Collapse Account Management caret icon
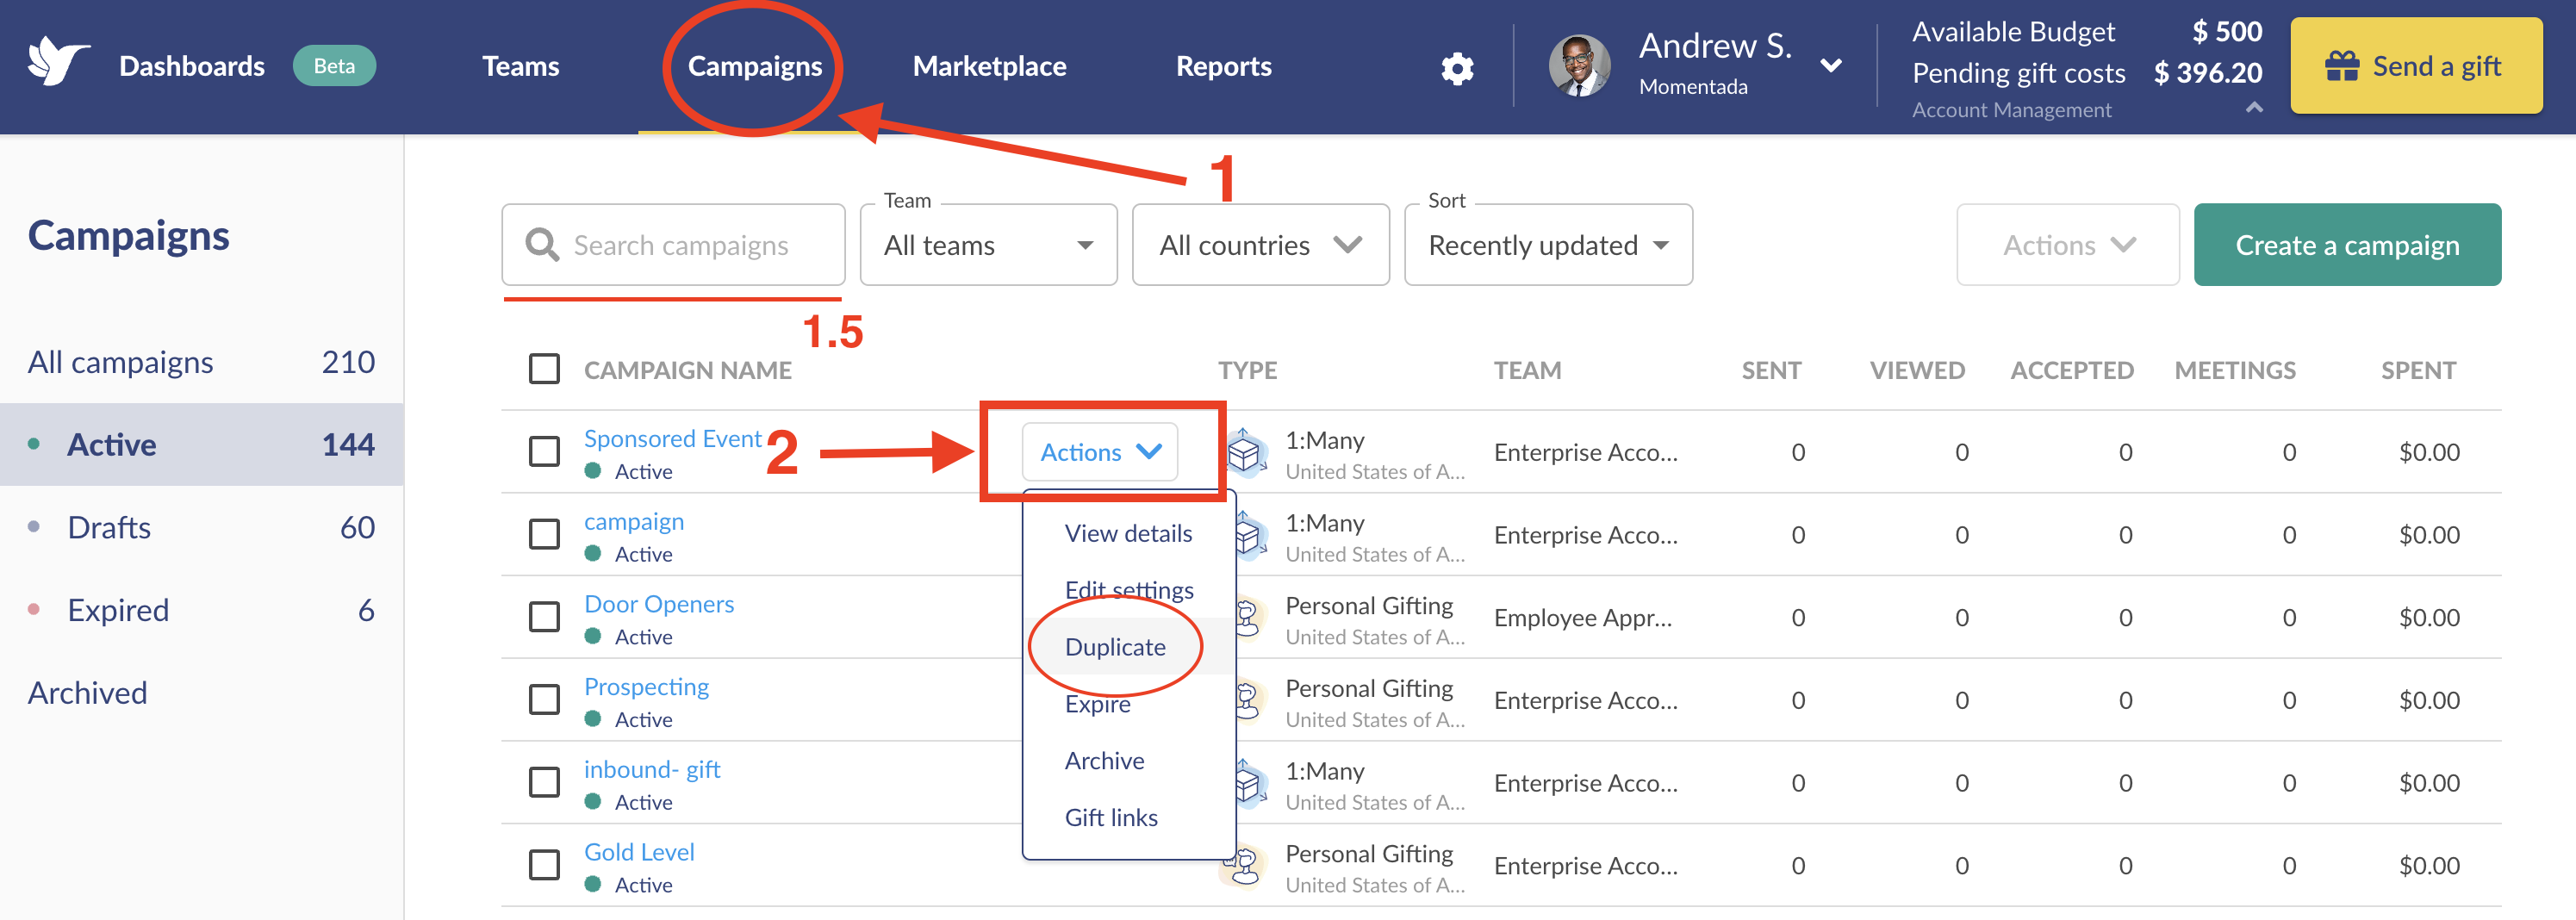 pyautogui.click(x=2254, y=108)
